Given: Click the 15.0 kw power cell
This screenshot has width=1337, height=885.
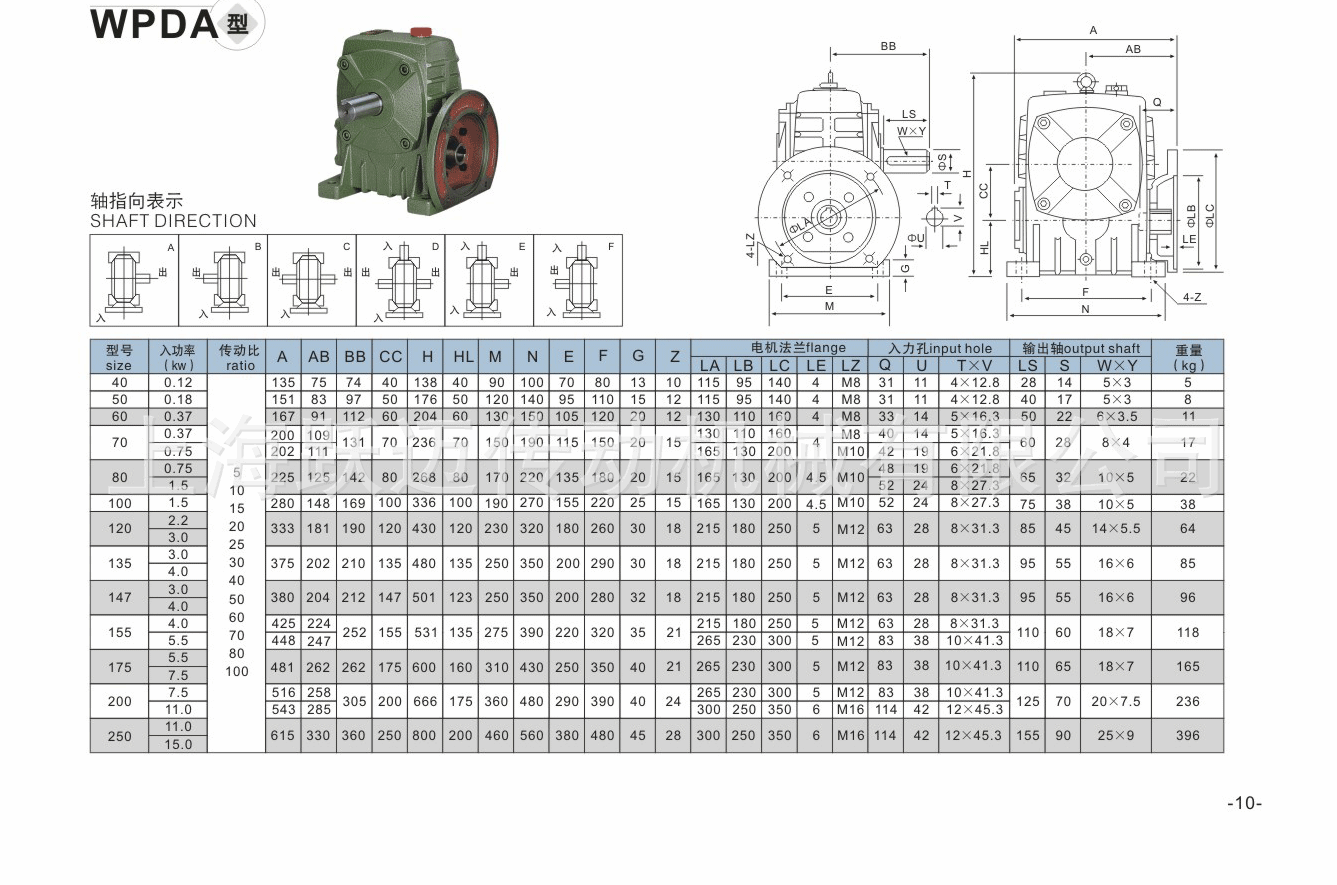Looking at the screenshot, I should 178,744.
